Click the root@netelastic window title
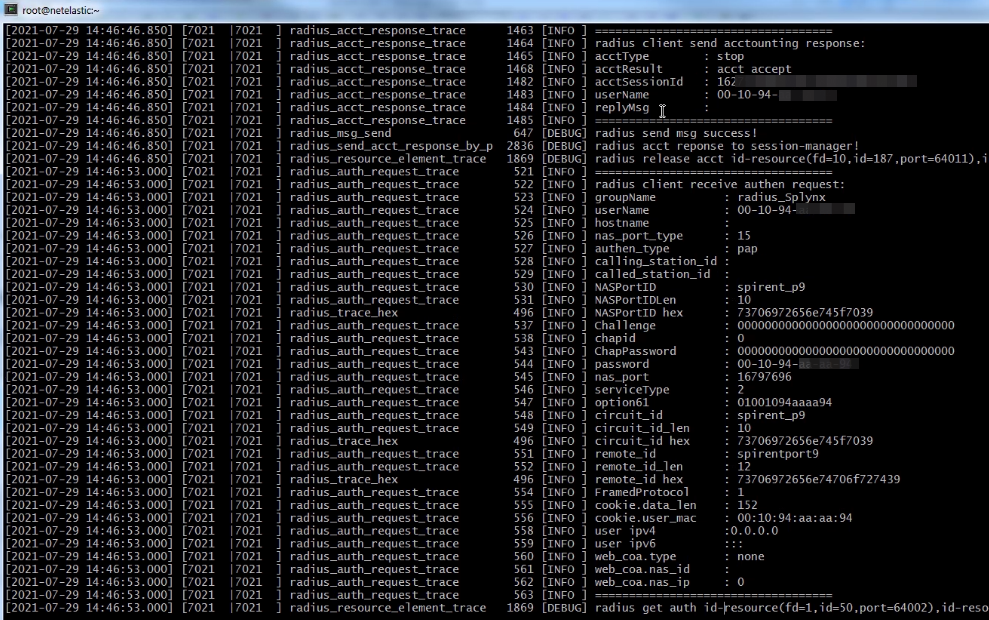Viewport: 989px width, 620px height. pyautogui.click(x=62, y=10)
